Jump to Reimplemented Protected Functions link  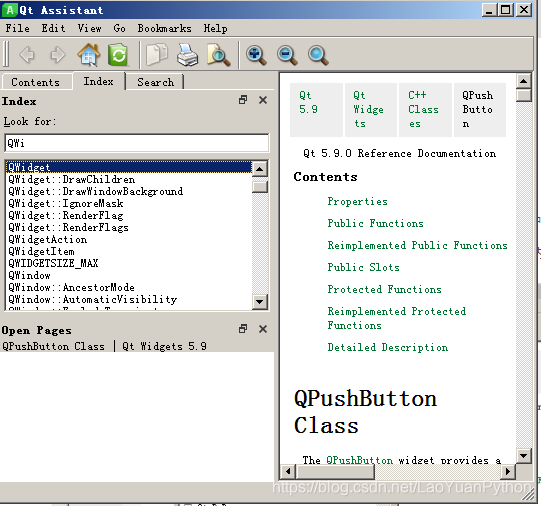(397, 318)
